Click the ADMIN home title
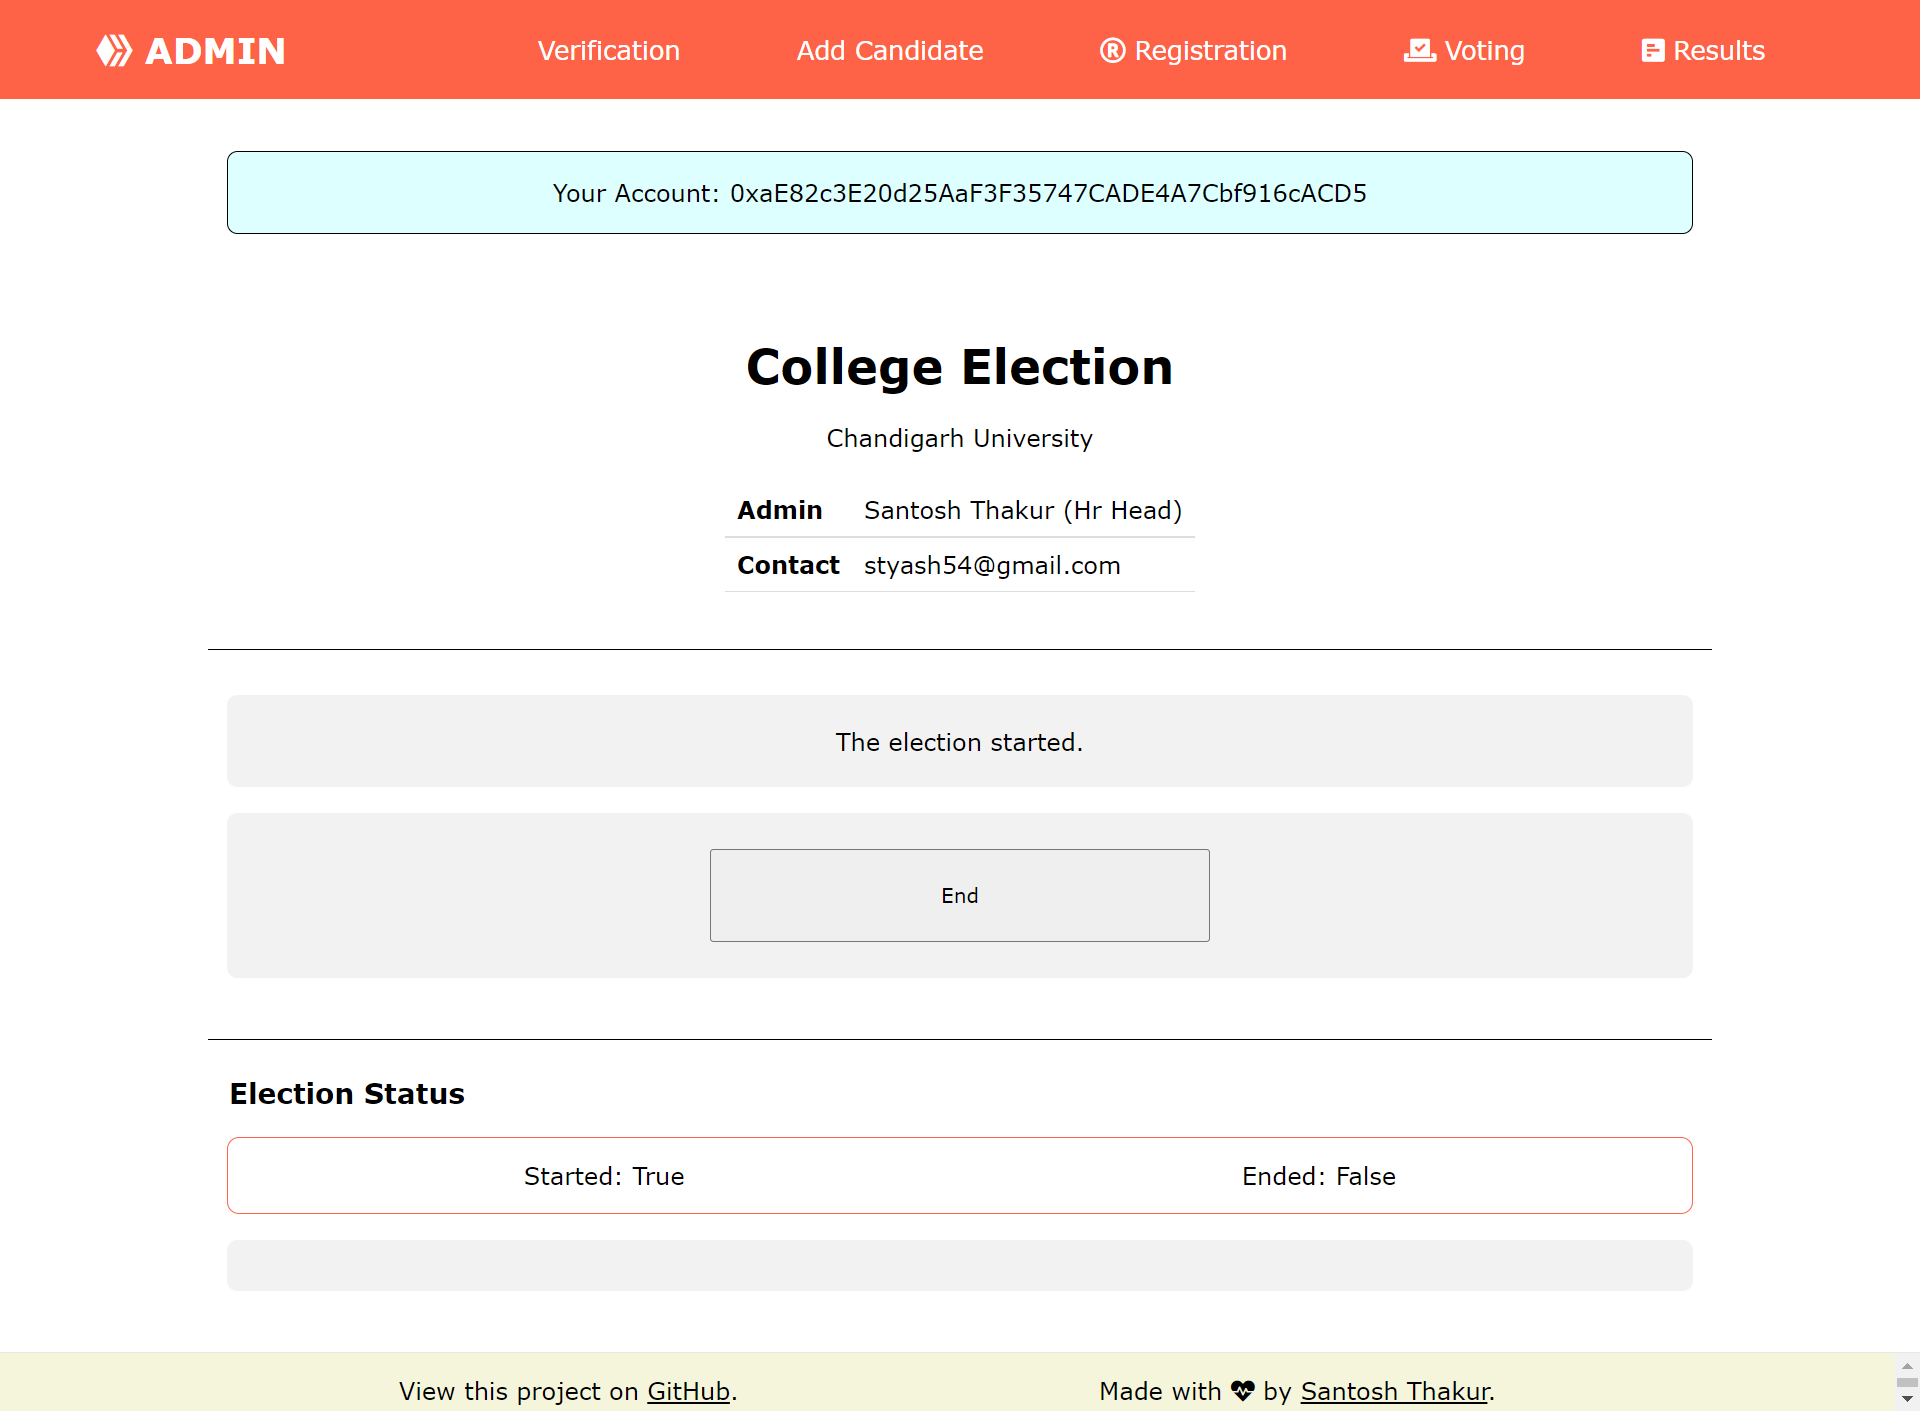1920x1411 pixels. tap(215, 50)
